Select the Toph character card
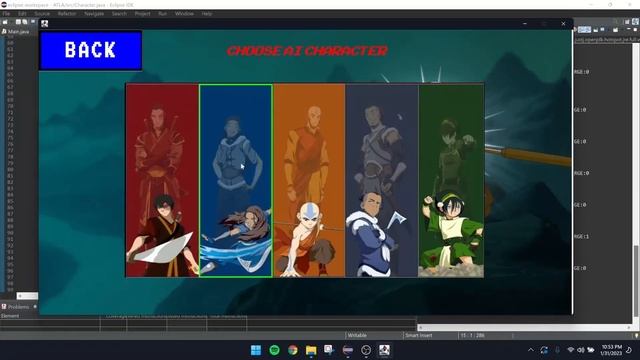 point(451,180)
